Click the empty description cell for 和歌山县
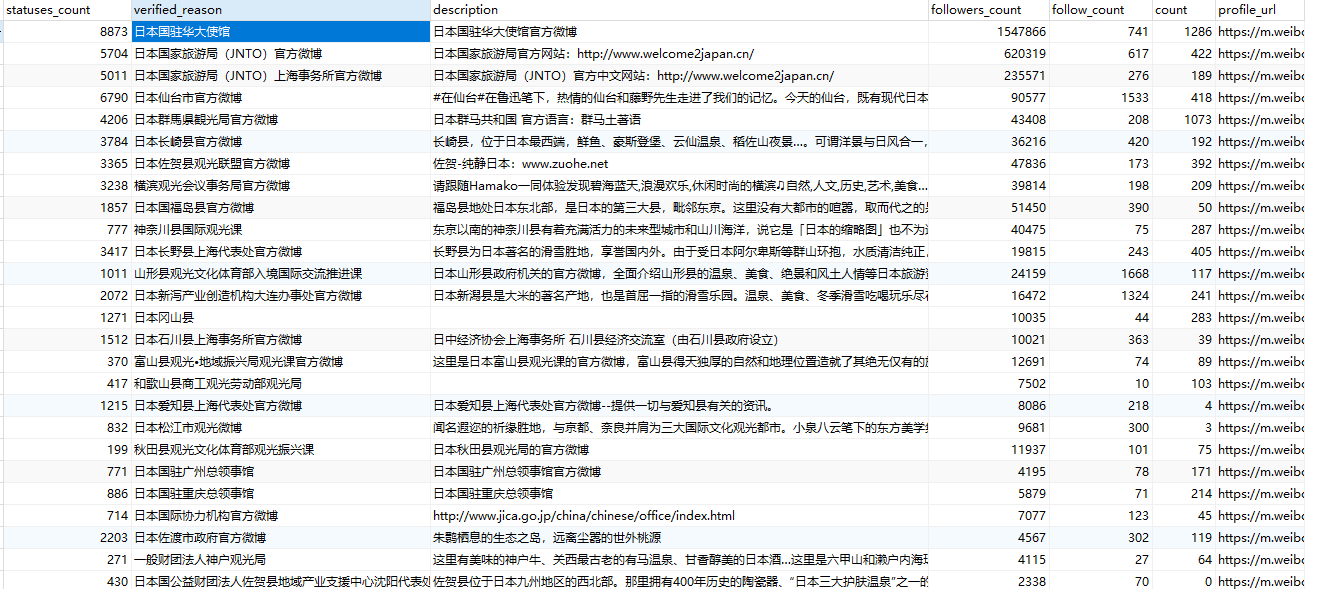This screenshot has width=1329, height=589. 678,384
